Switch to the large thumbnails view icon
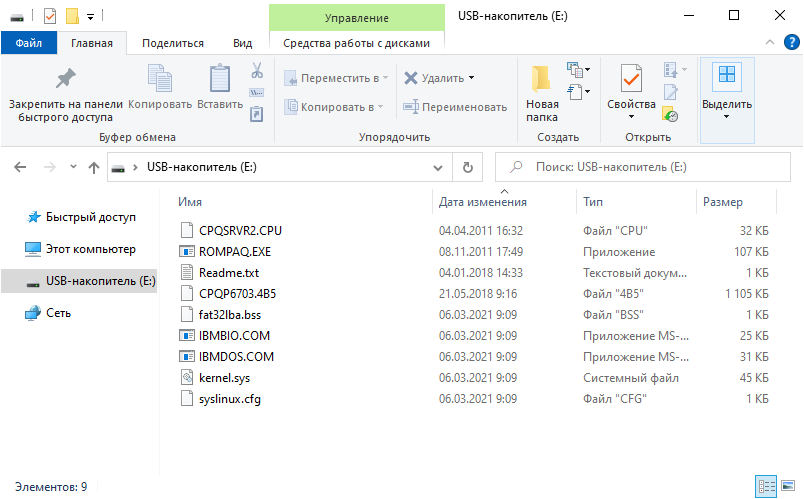The image size is (804, 499). (788, 486)
